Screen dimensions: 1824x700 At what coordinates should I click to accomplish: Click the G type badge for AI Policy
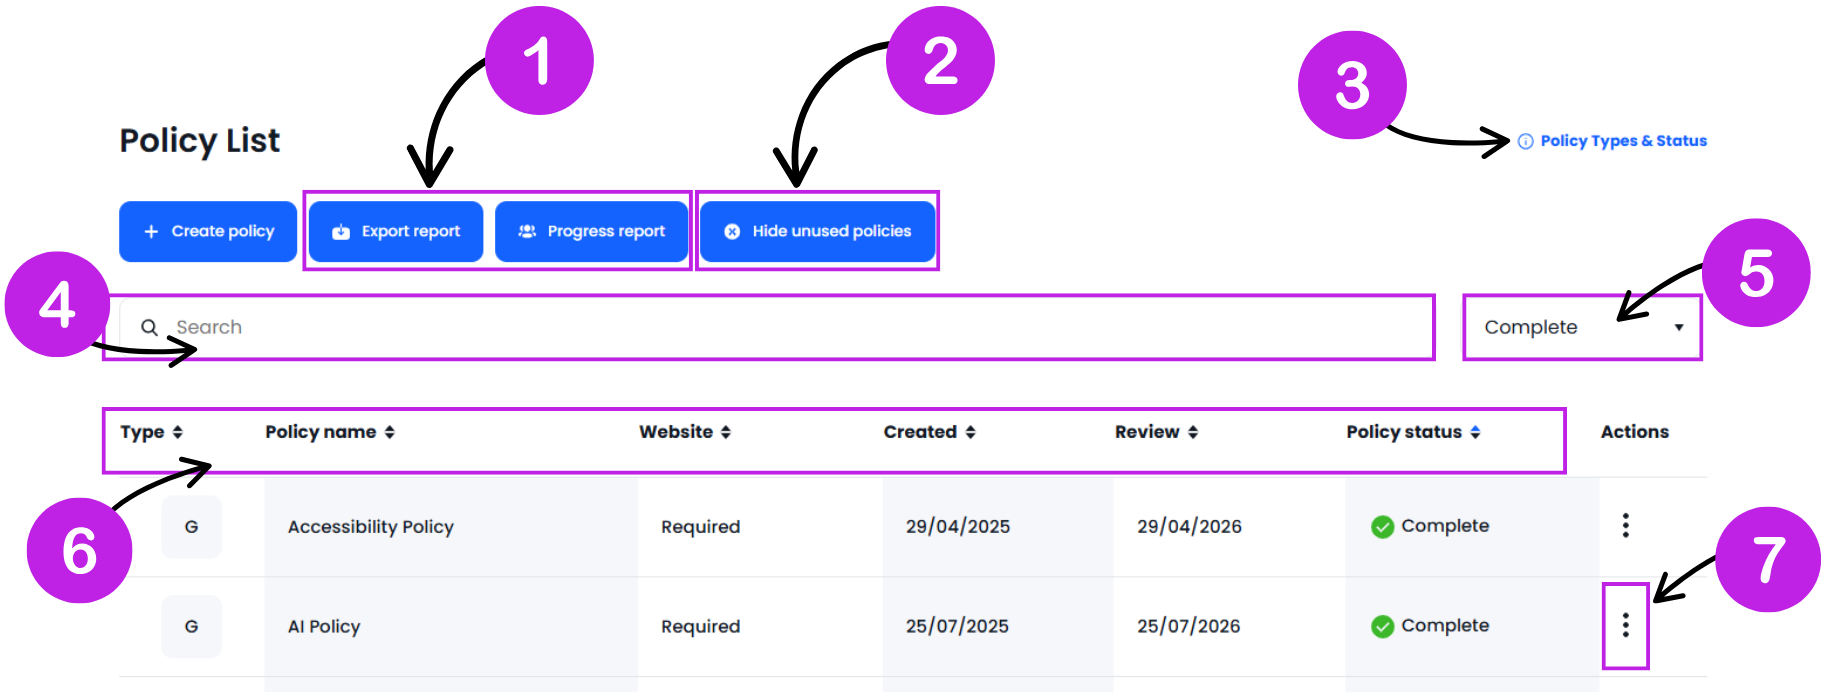tap(191, 626)
